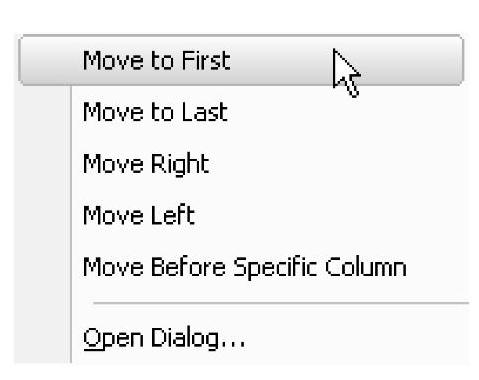Choose Move to Last option
Screen dimensions: 479x380
pyautogui.click(x=240, y=112)
